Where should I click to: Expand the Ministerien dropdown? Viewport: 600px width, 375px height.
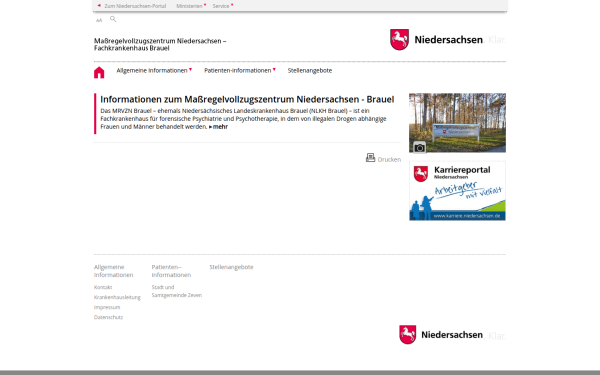(x=191, y=6)
